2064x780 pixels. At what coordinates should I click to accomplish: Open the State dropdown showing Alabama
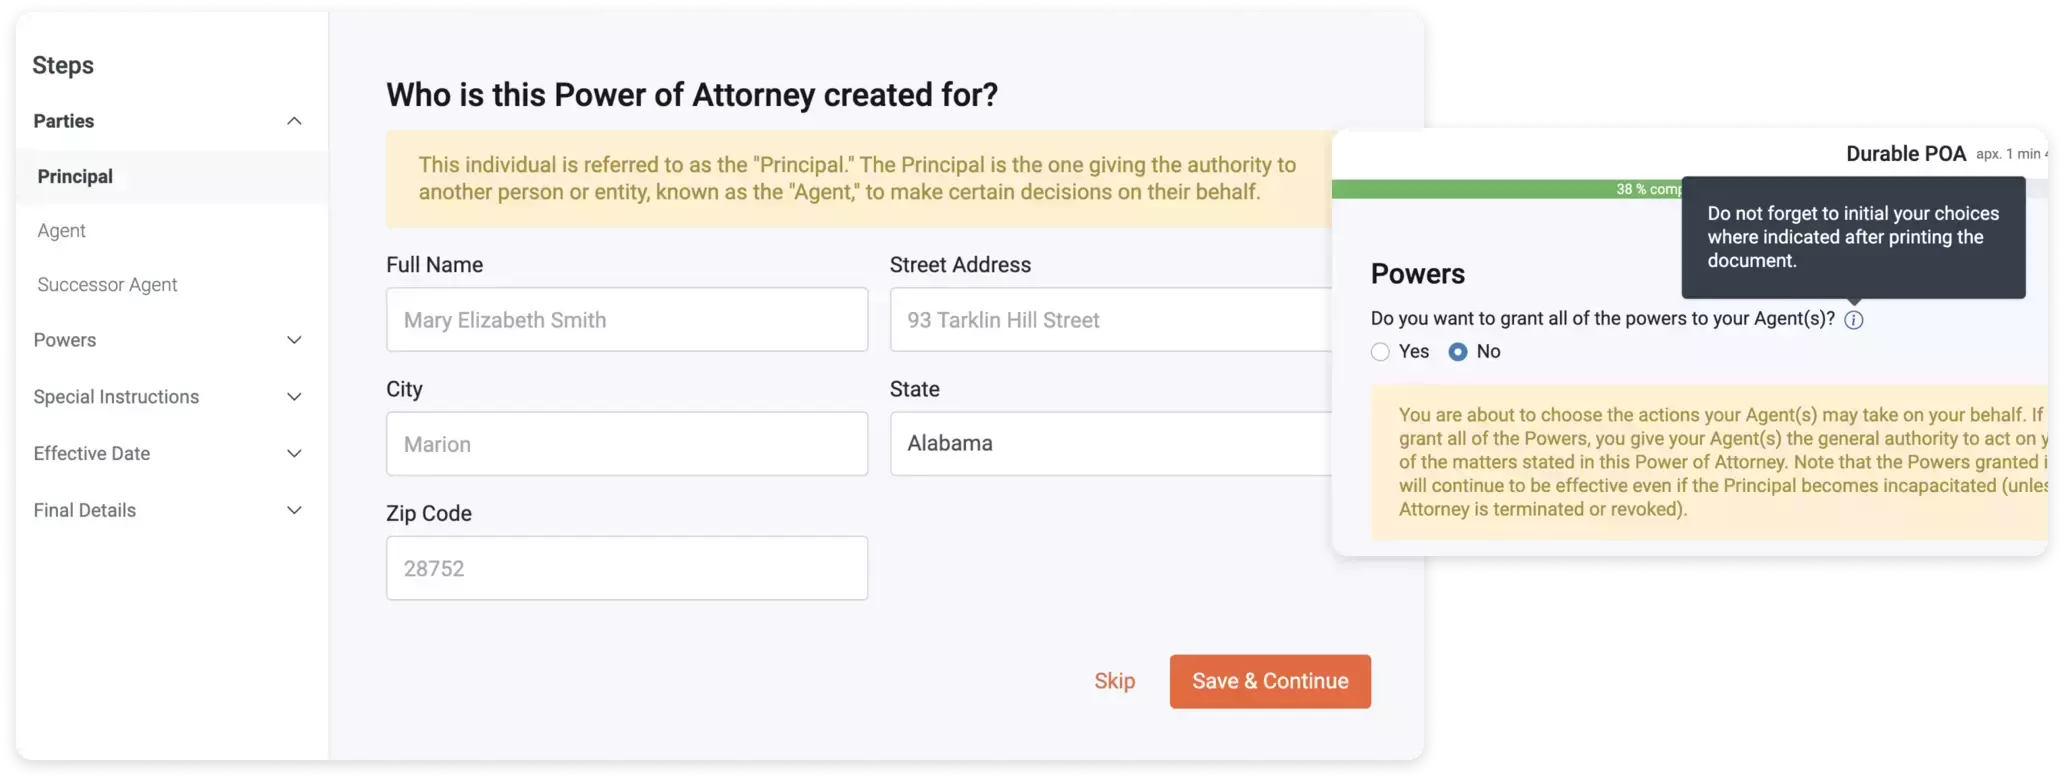[x=1110, y=444]
